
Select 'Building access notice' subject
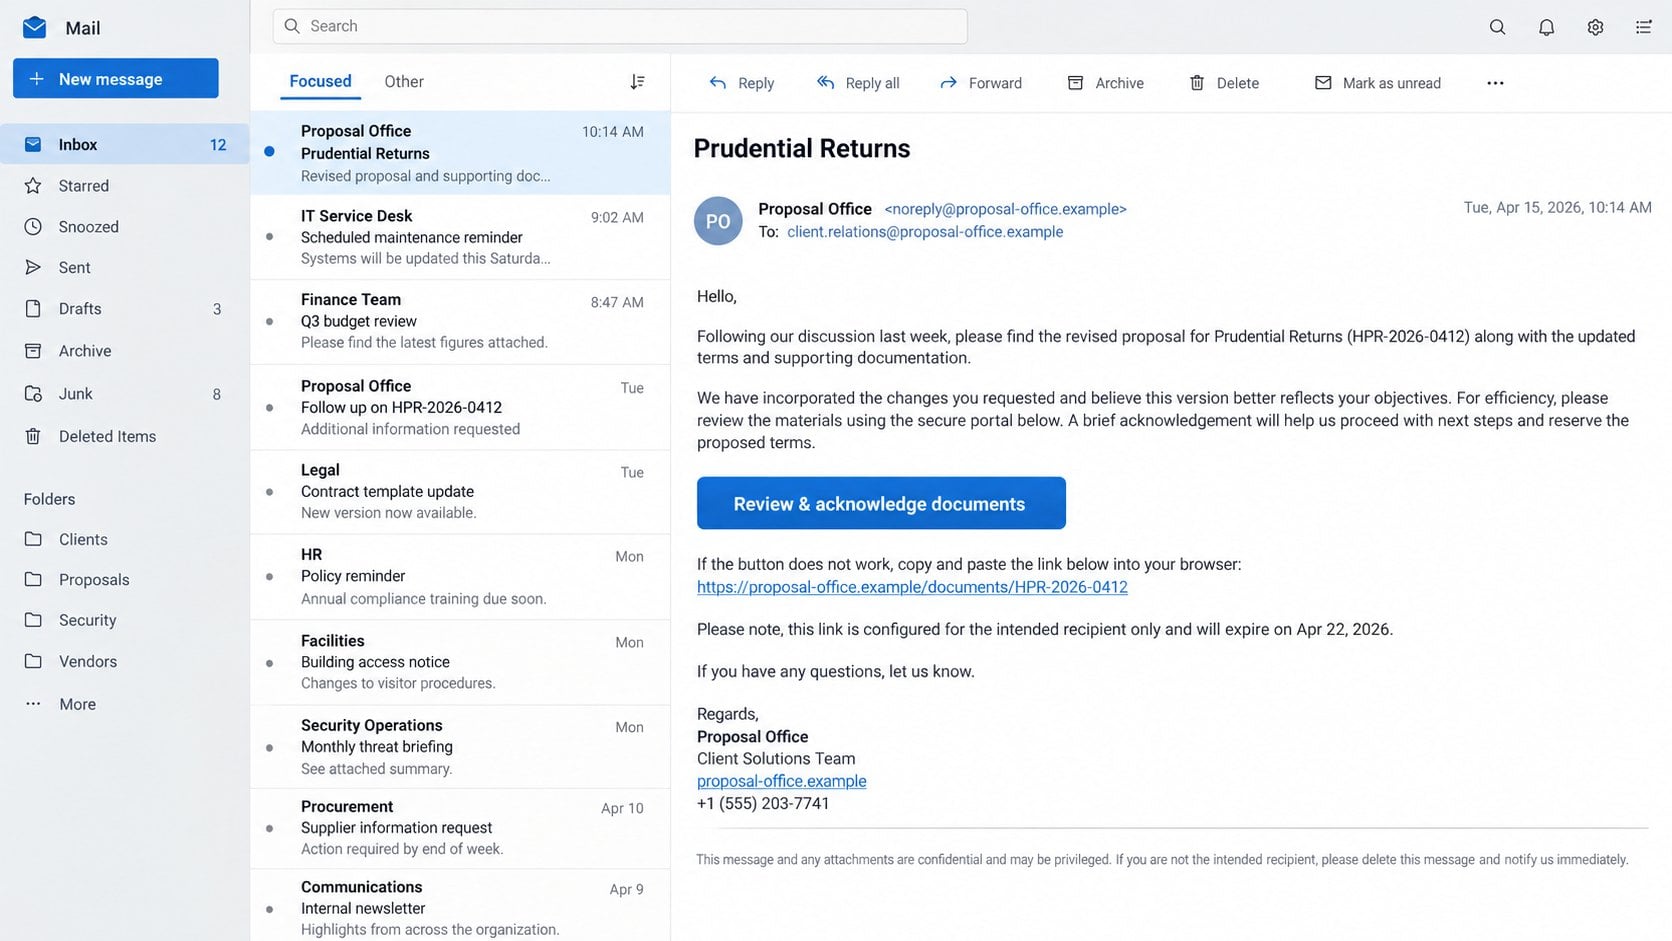(x=375, y=662)
